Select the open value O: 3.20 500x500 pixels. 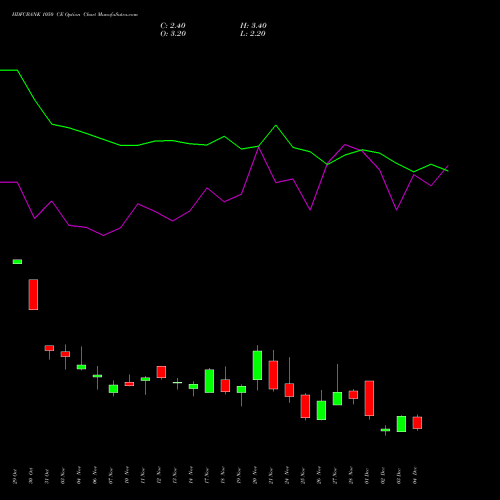coord(173,34)
